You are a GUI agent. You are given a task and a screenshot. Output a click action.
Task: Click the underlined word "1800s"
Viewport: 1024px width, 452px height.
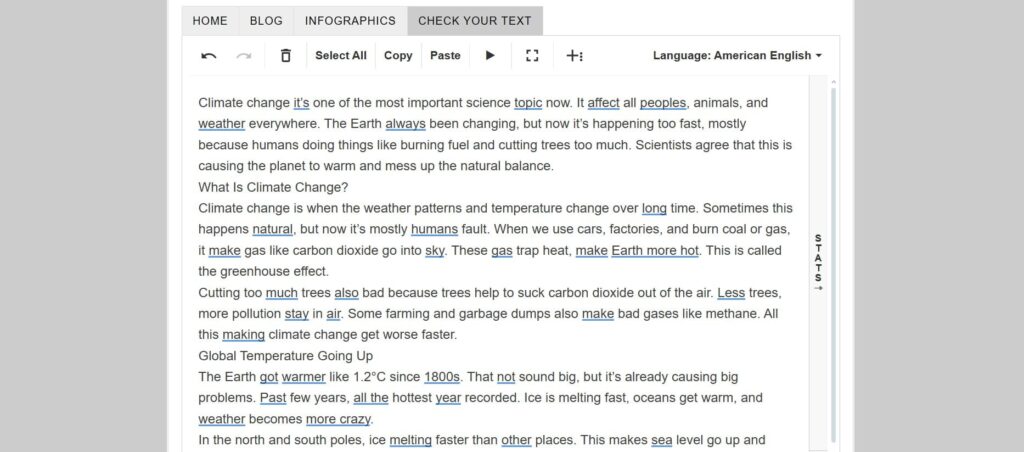click(442, 377)
